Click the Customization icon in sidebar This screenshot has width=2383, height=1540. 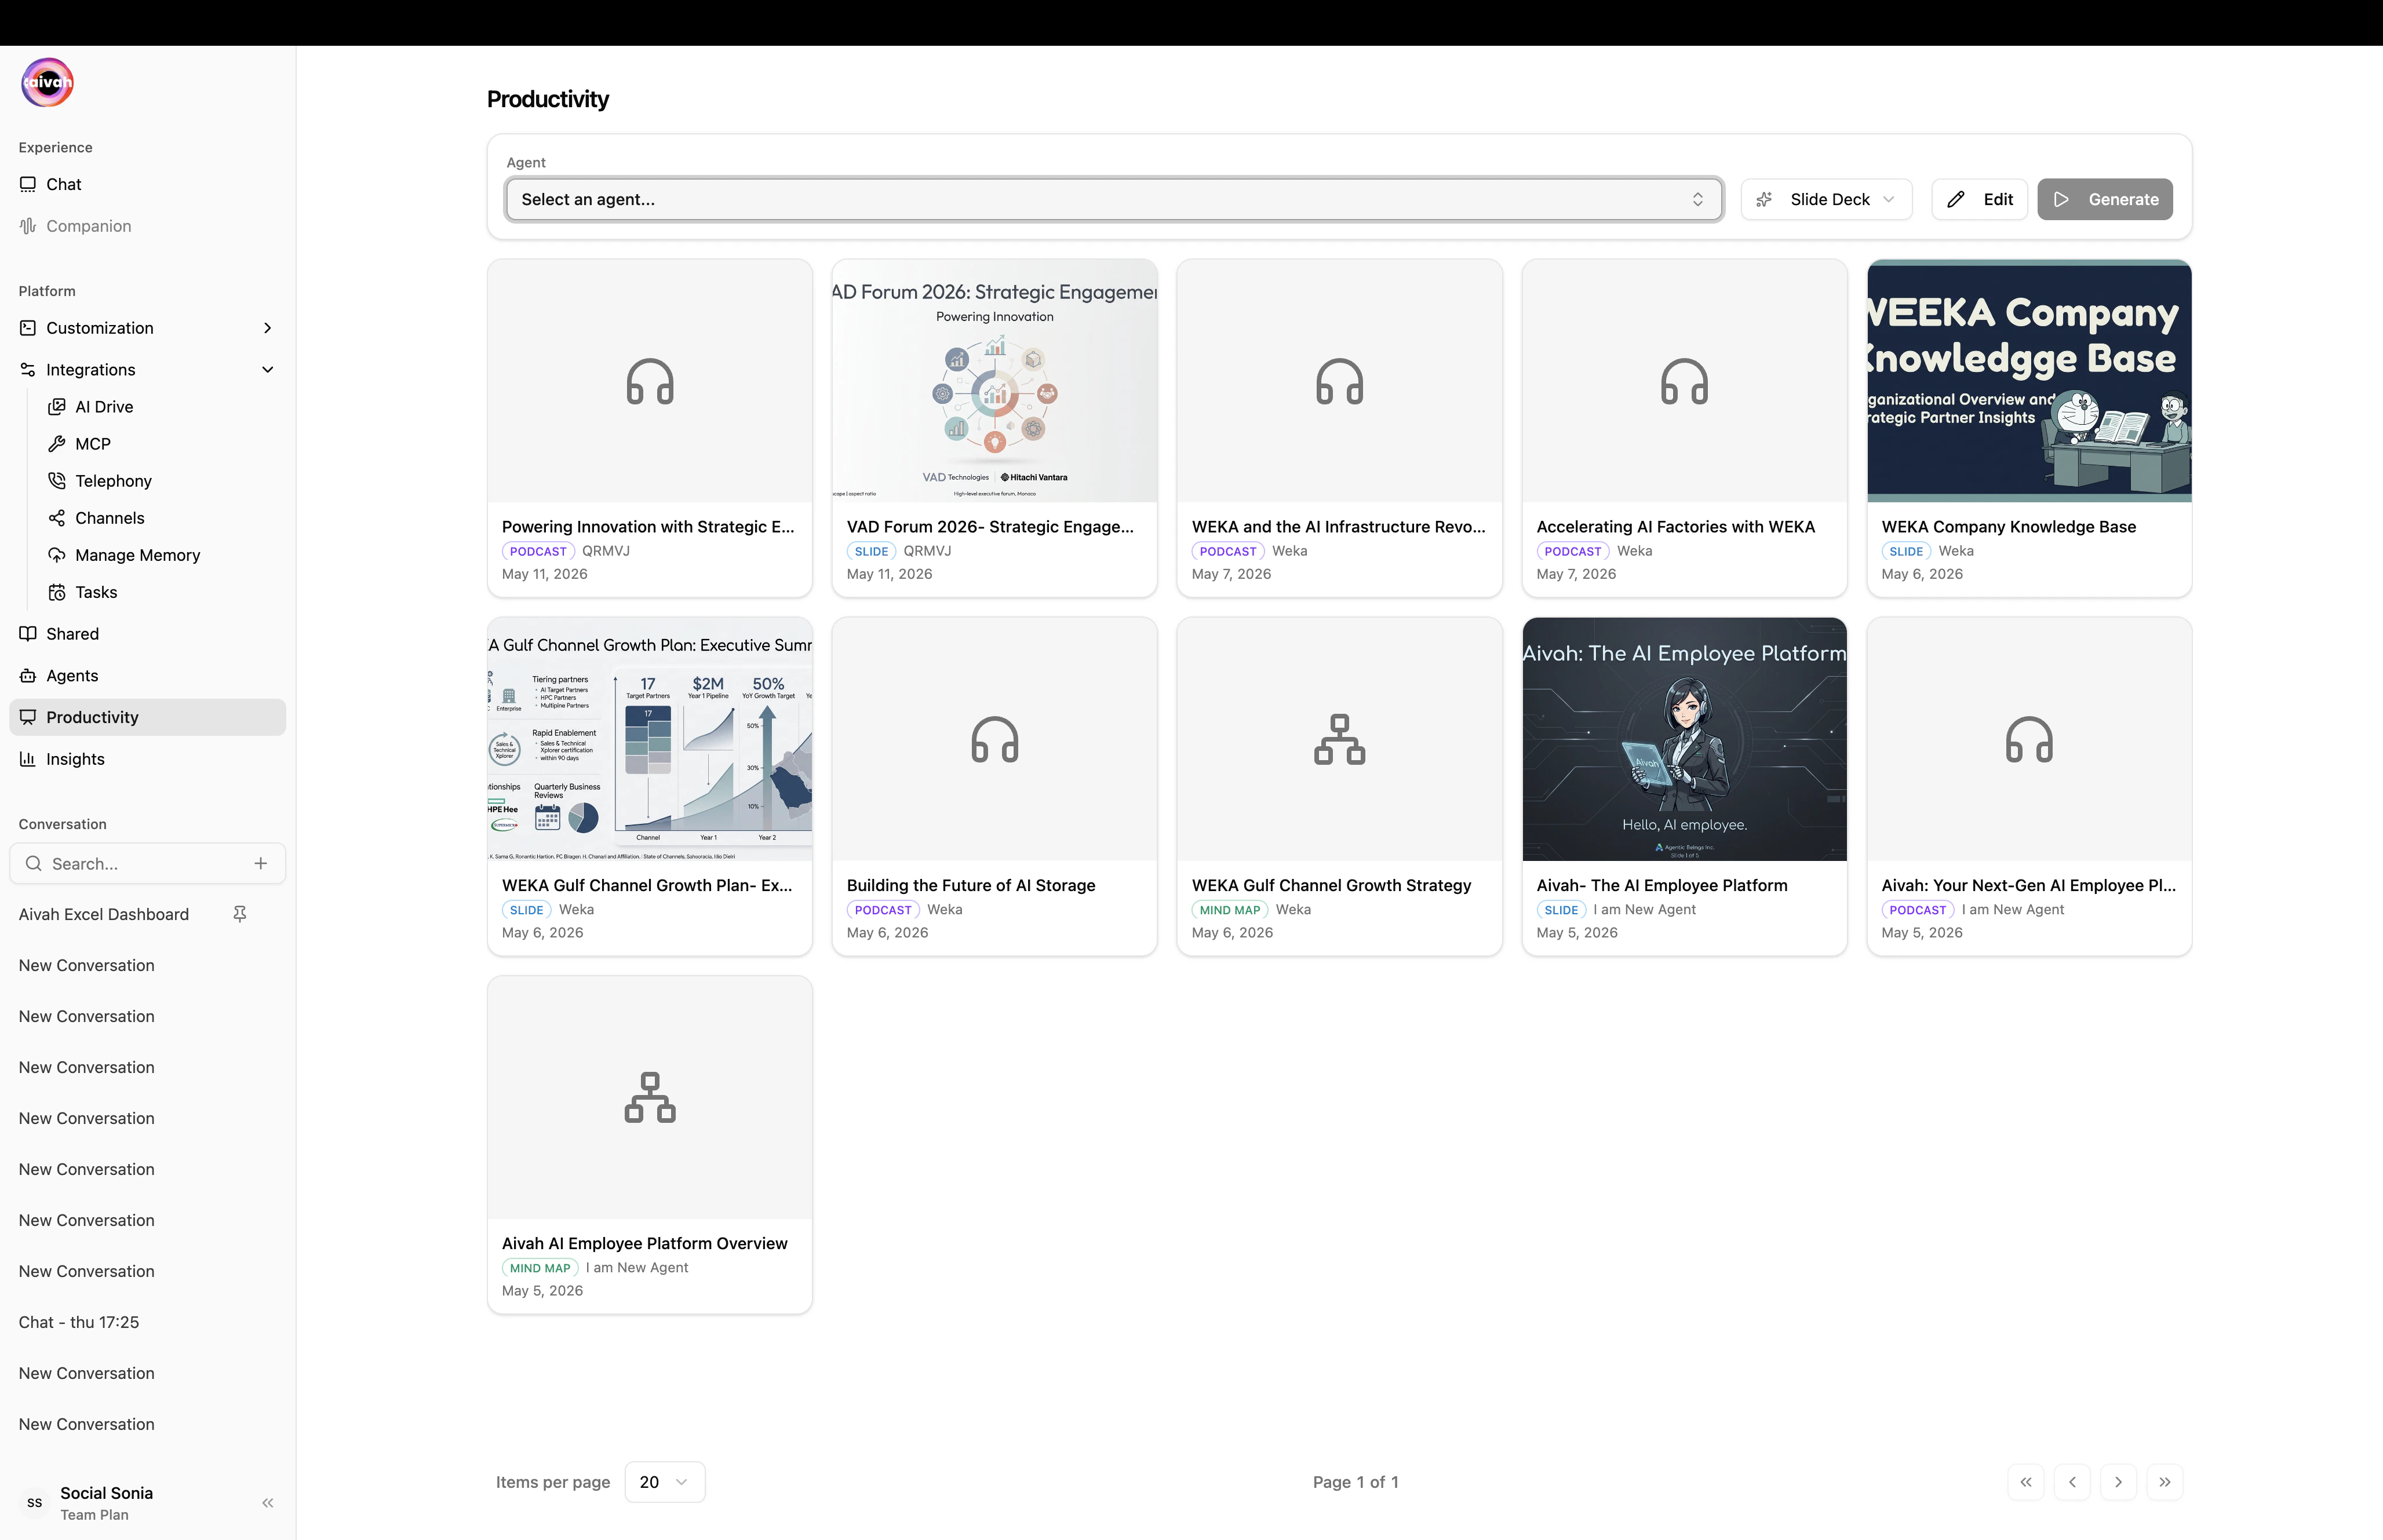pyautogui.click(x=28, y=328)
